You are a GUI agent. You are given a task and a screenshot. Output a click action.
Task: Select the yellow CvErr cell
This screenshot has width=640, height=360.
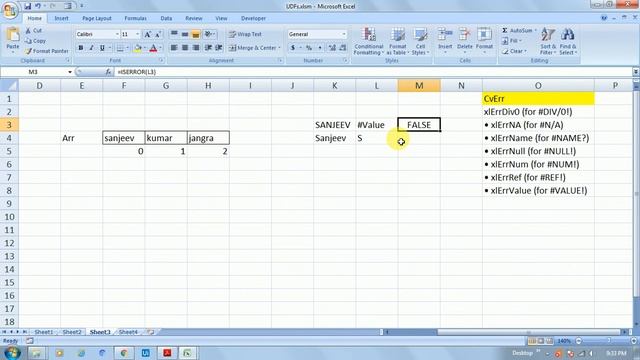pos(538,99)
